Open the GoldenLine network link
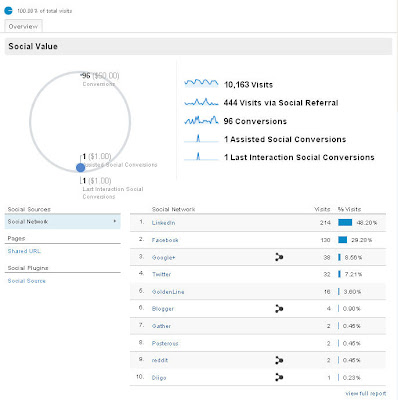Viewport: 398px width, 400px height. click(168, 292)
